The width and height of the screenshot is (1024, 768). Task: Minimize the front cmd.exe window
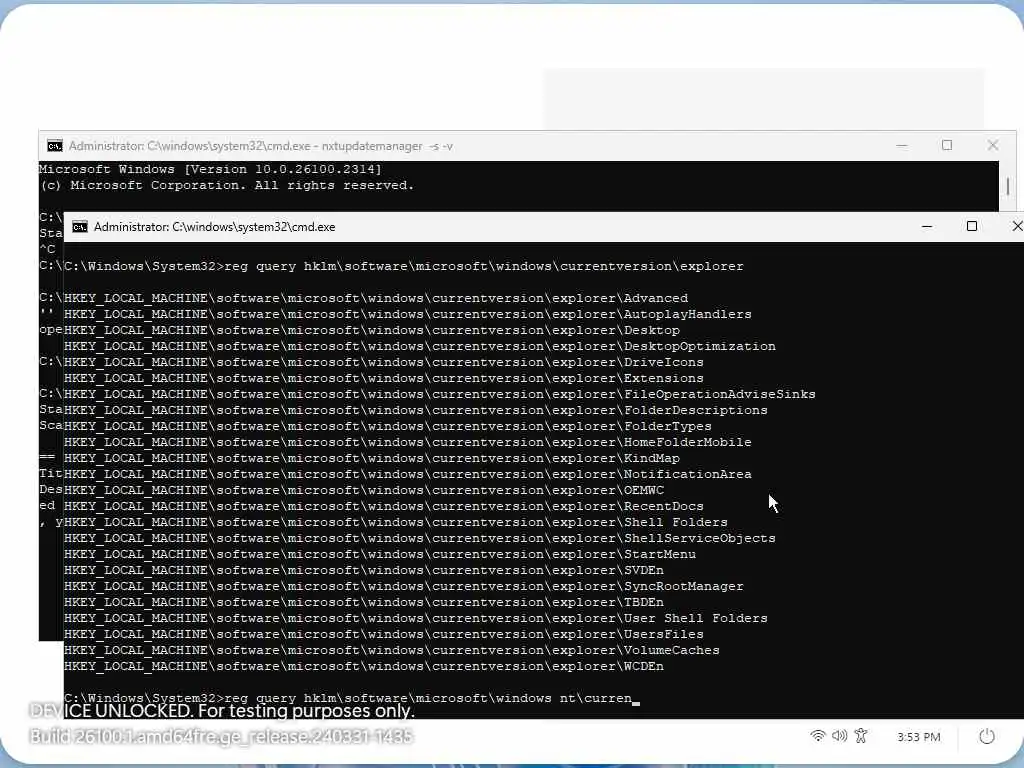927,227
